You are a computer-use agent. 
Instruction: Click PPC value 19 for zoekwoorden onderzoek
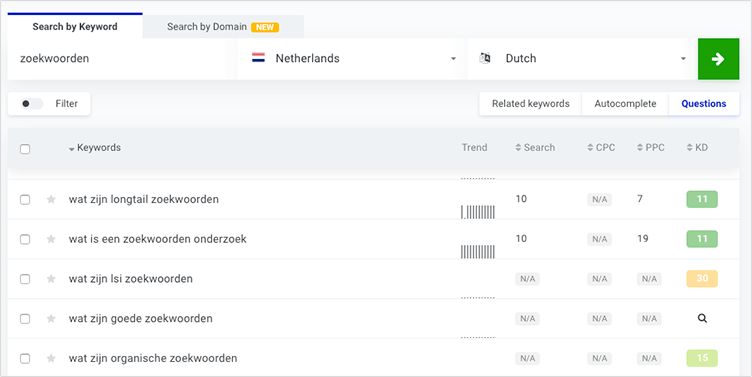643,239
